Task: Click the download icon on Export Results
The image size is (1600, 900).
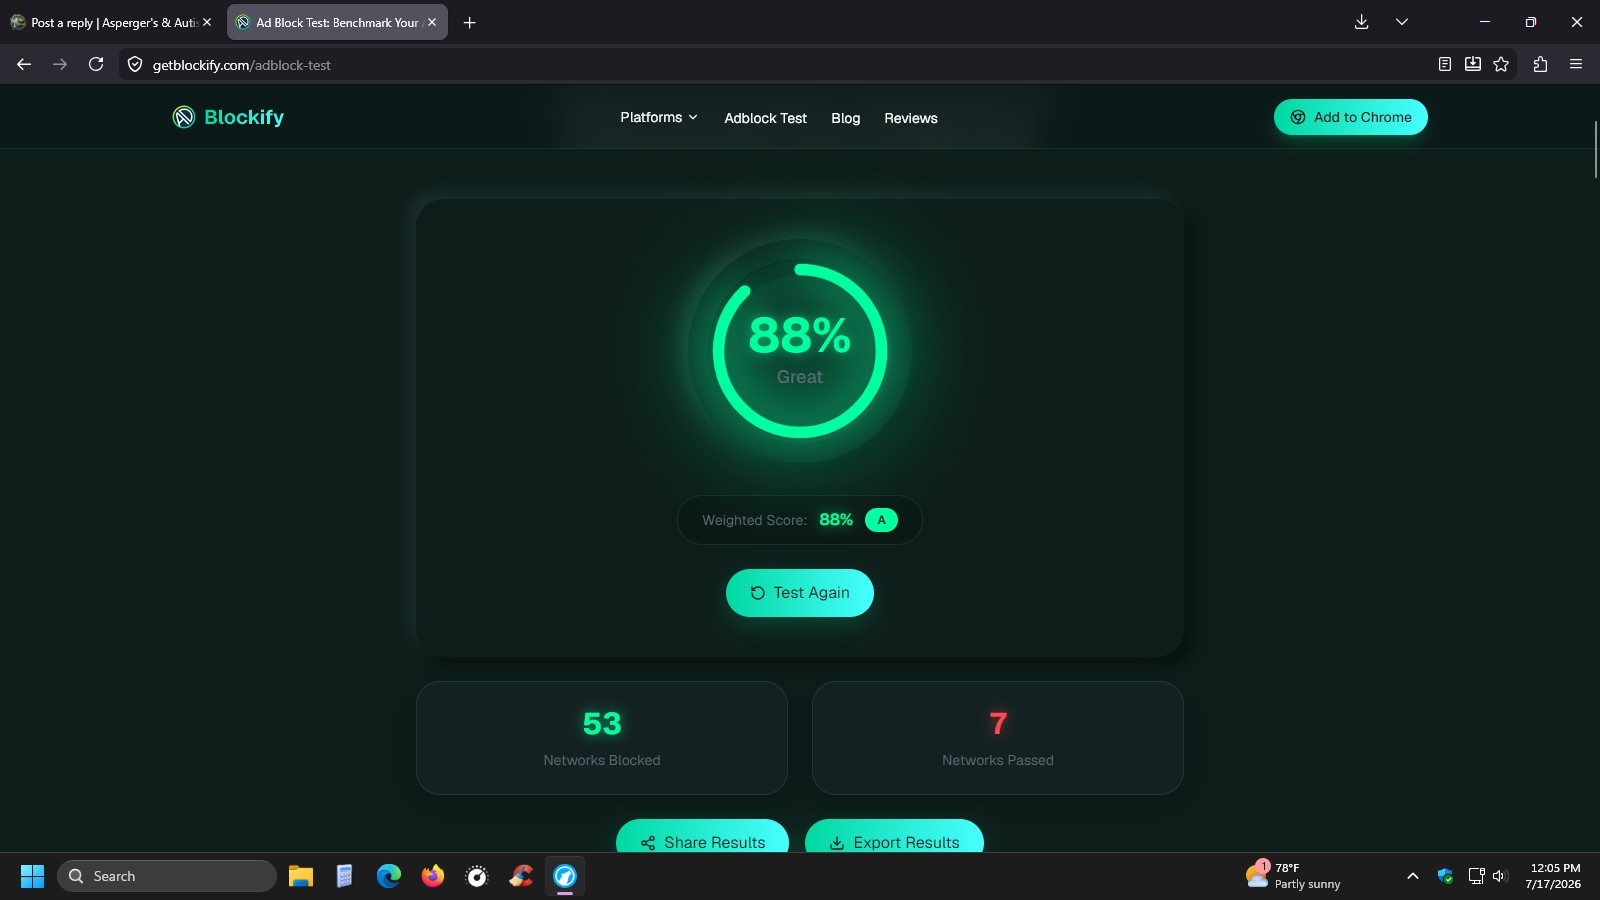Action: point(837,843)
